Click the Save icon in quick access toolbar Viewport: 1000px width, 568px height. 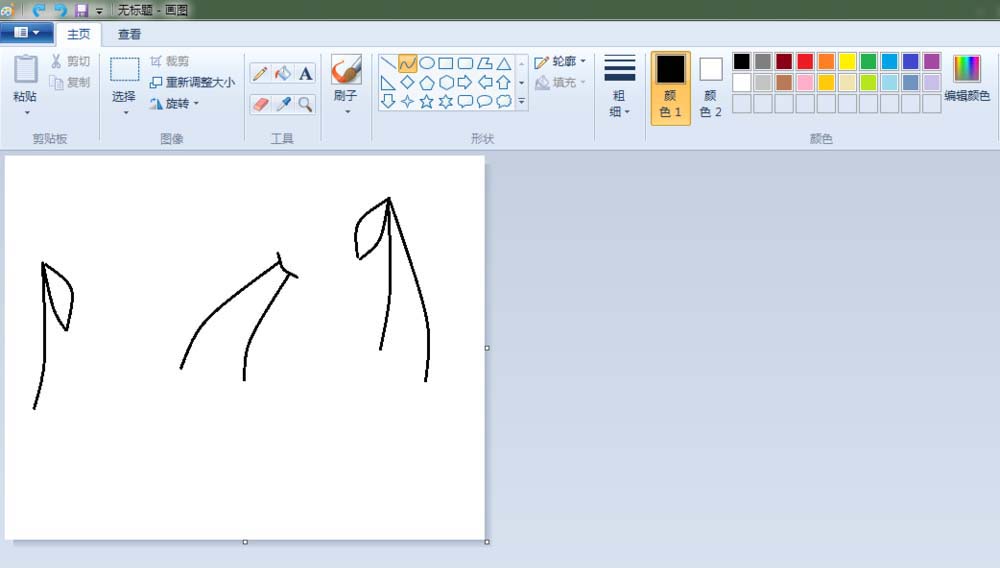pos(81,10)
